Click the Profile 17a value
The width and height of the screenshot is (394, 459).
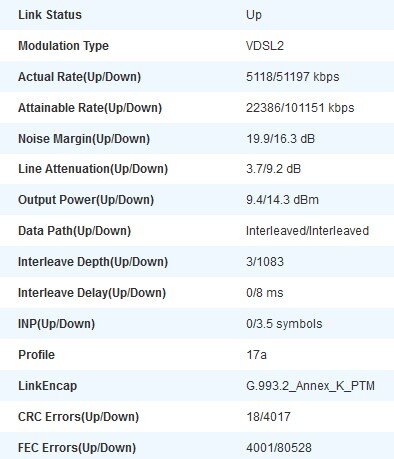pos(256,355)
